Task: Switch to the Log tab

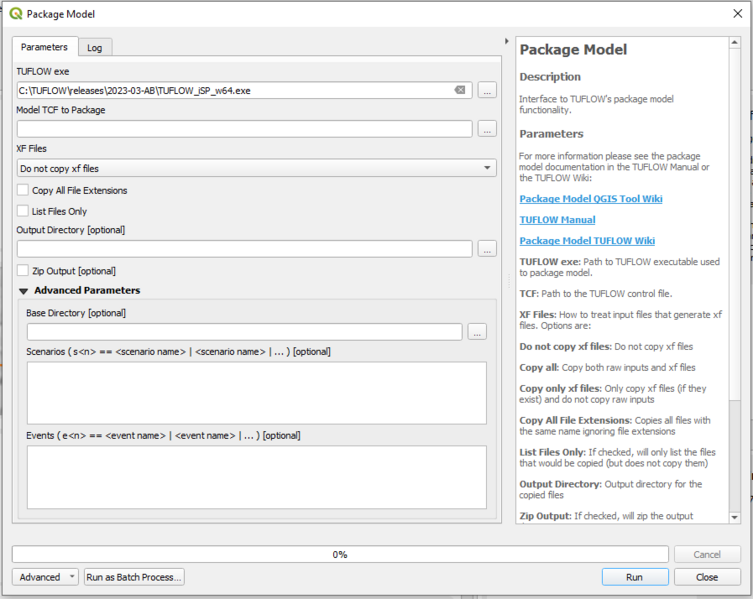Action: pos(94,47)
